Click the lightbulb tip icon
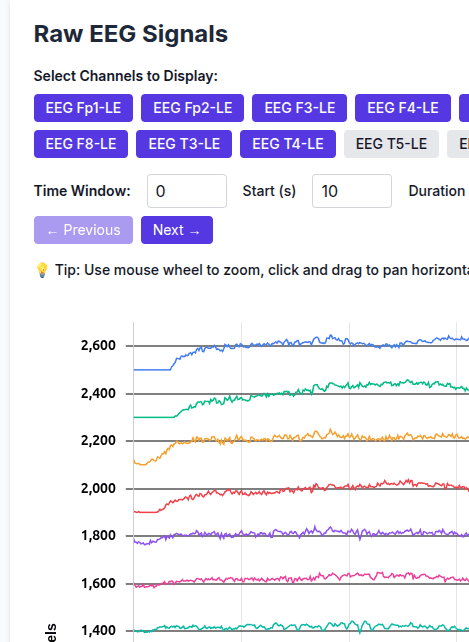This screenshot has height=642, width=469. (x=42, y=270)
